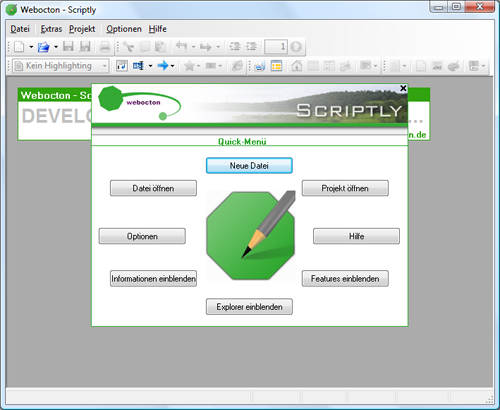Open the Extras menu

click(51, 29)
